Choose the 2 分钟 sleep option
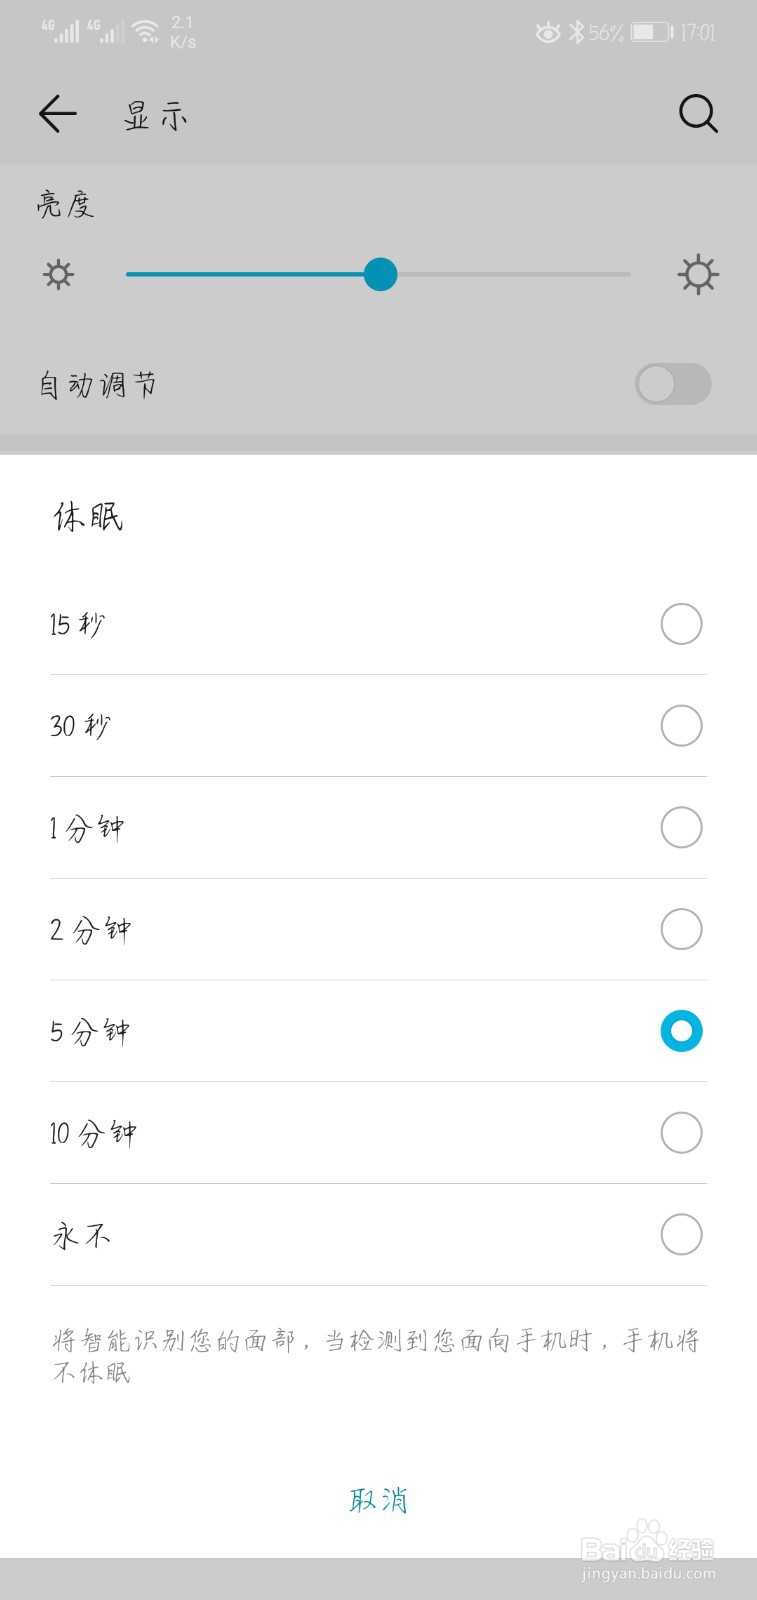Image resolution: width=757 pixels, height=1600 pixels. [378, 930]
